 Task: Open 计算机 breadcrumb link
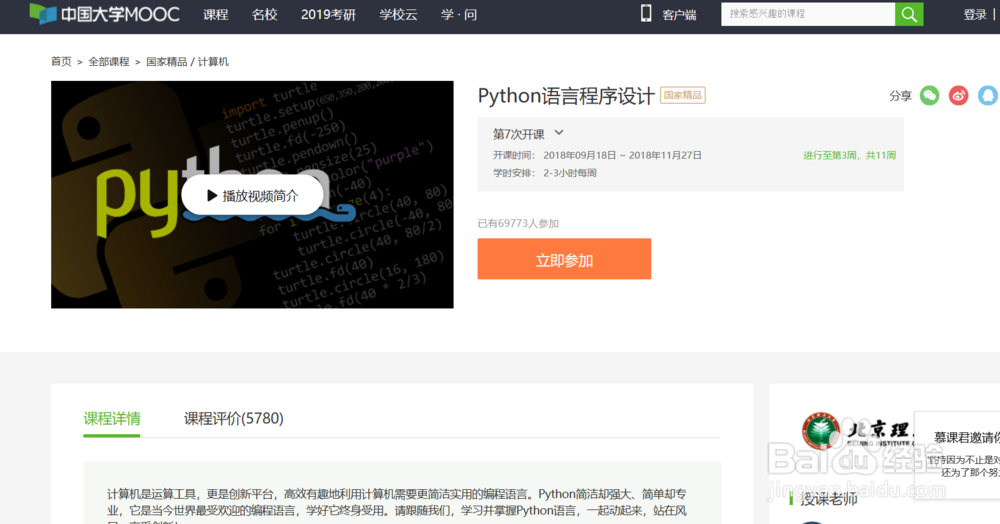213,62
